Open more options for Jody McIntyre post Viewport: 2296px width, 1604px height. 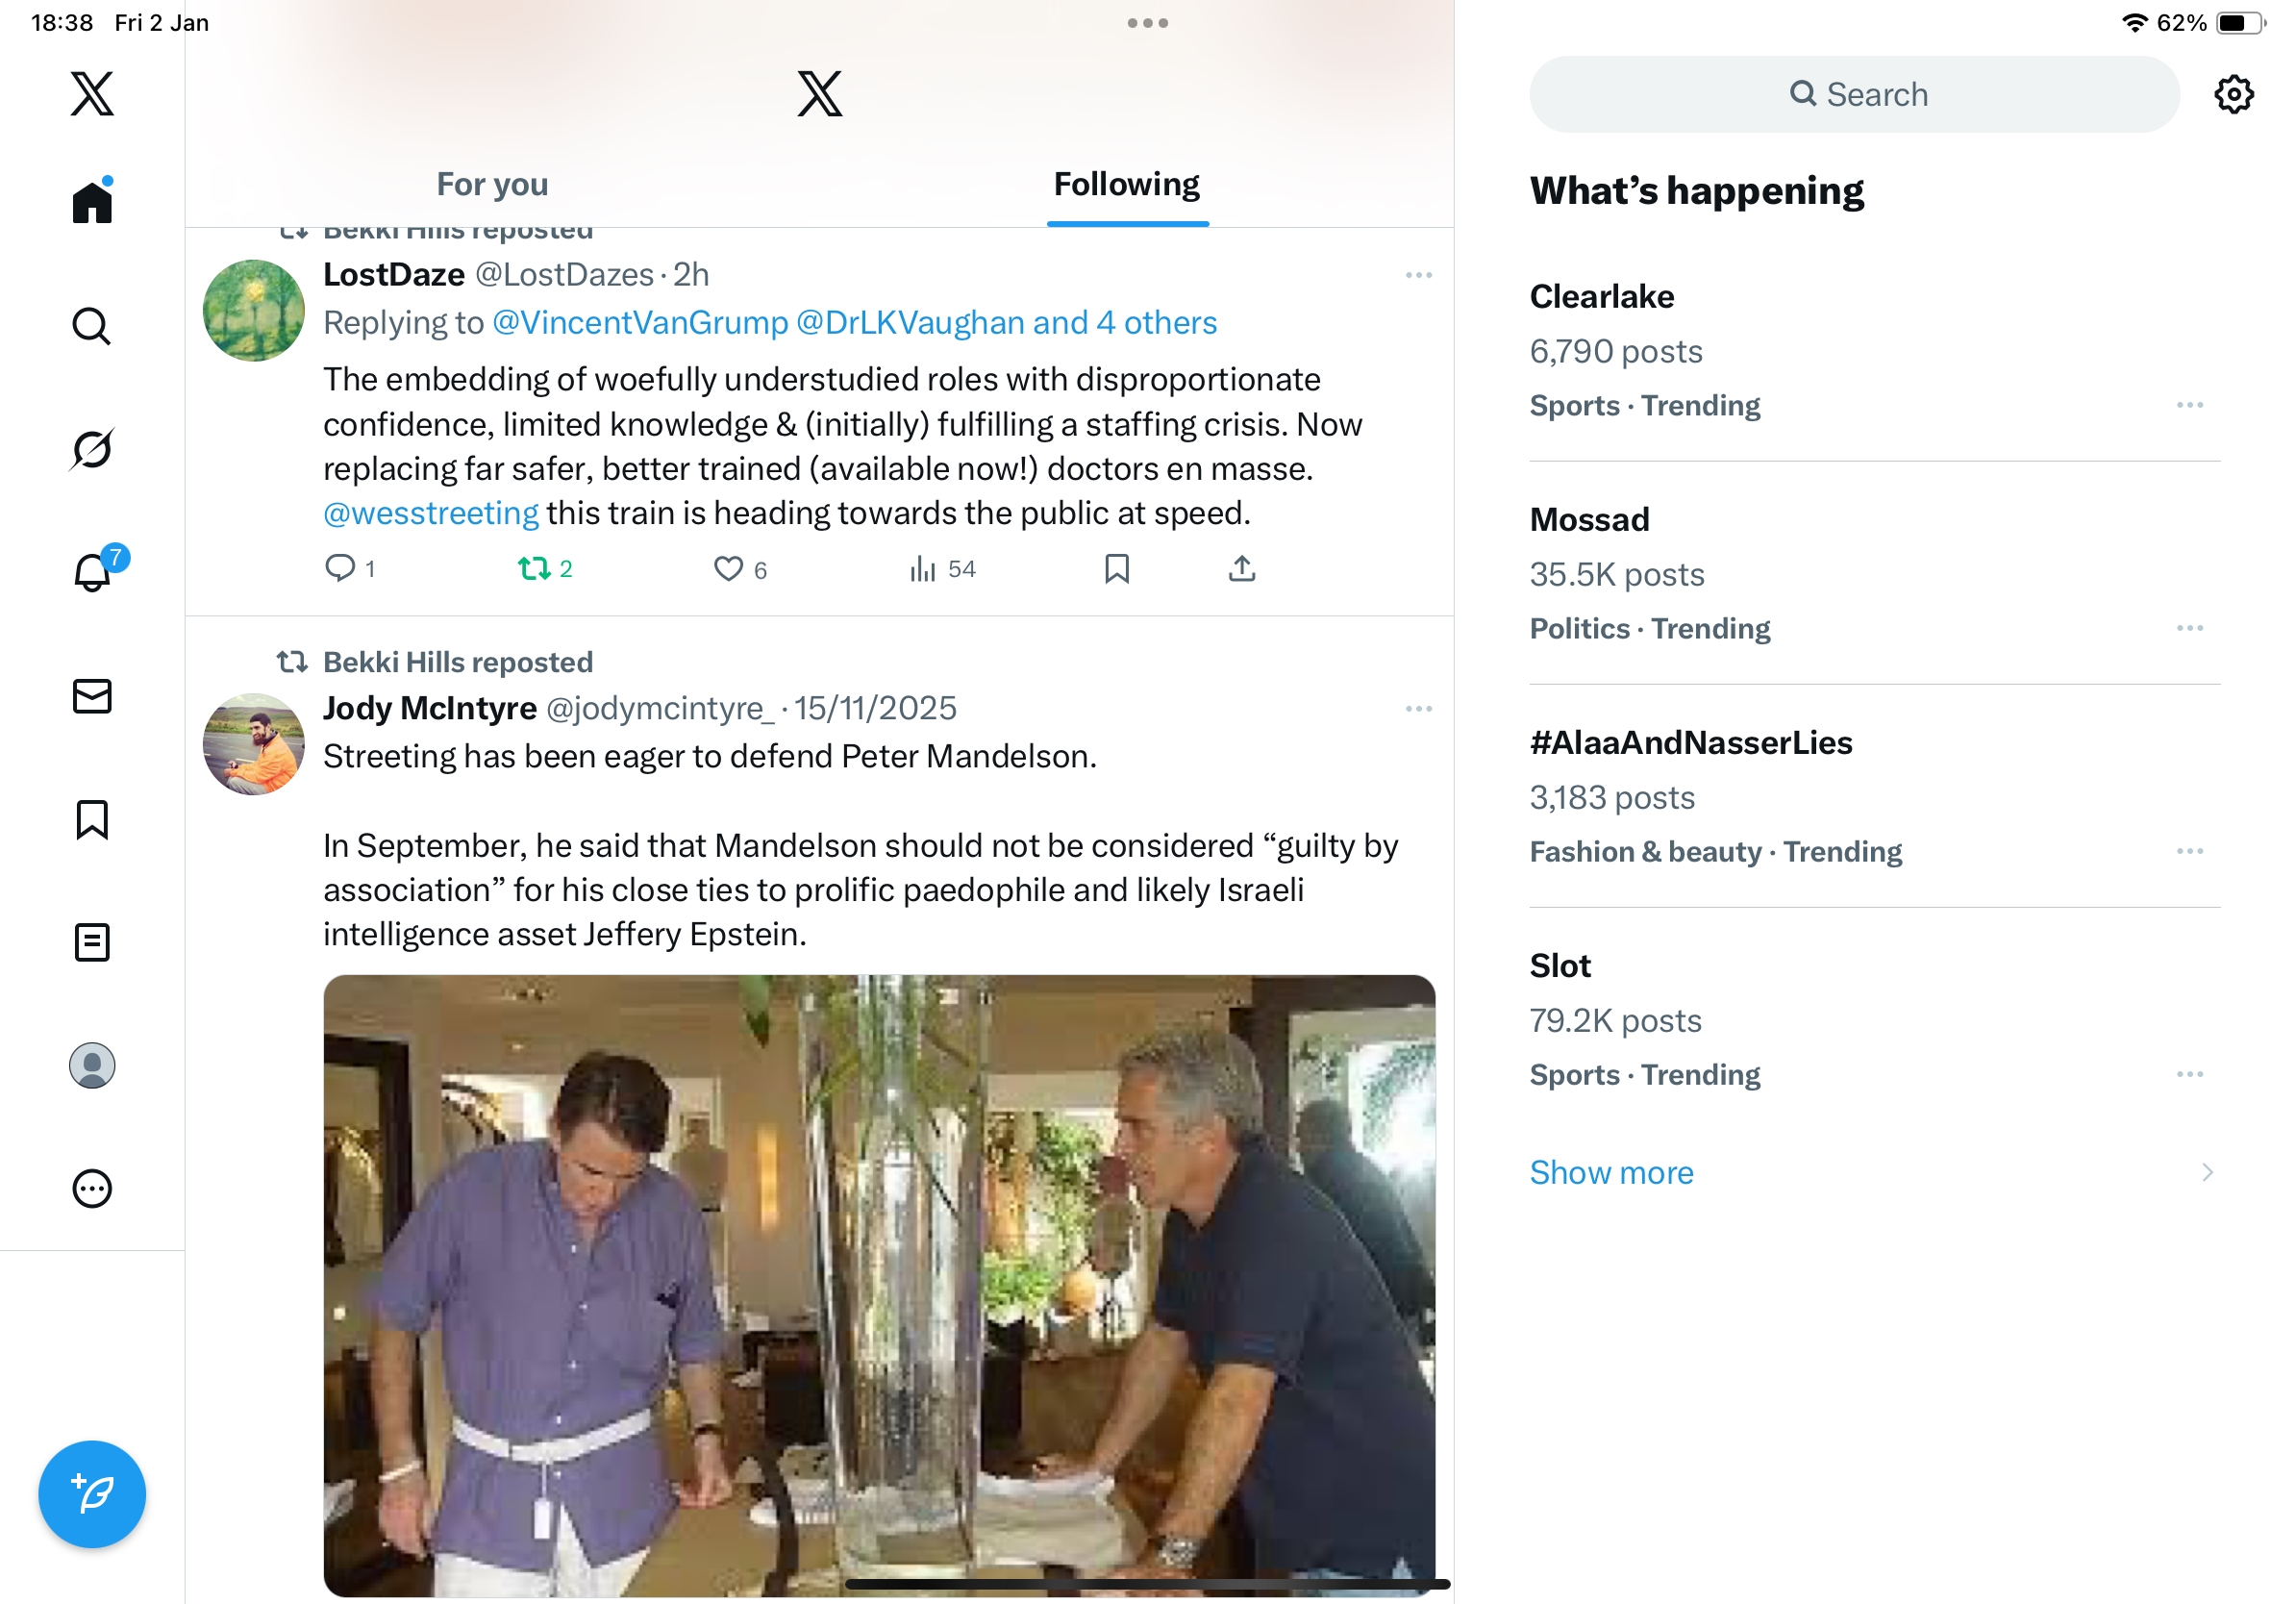[1418, 709]
